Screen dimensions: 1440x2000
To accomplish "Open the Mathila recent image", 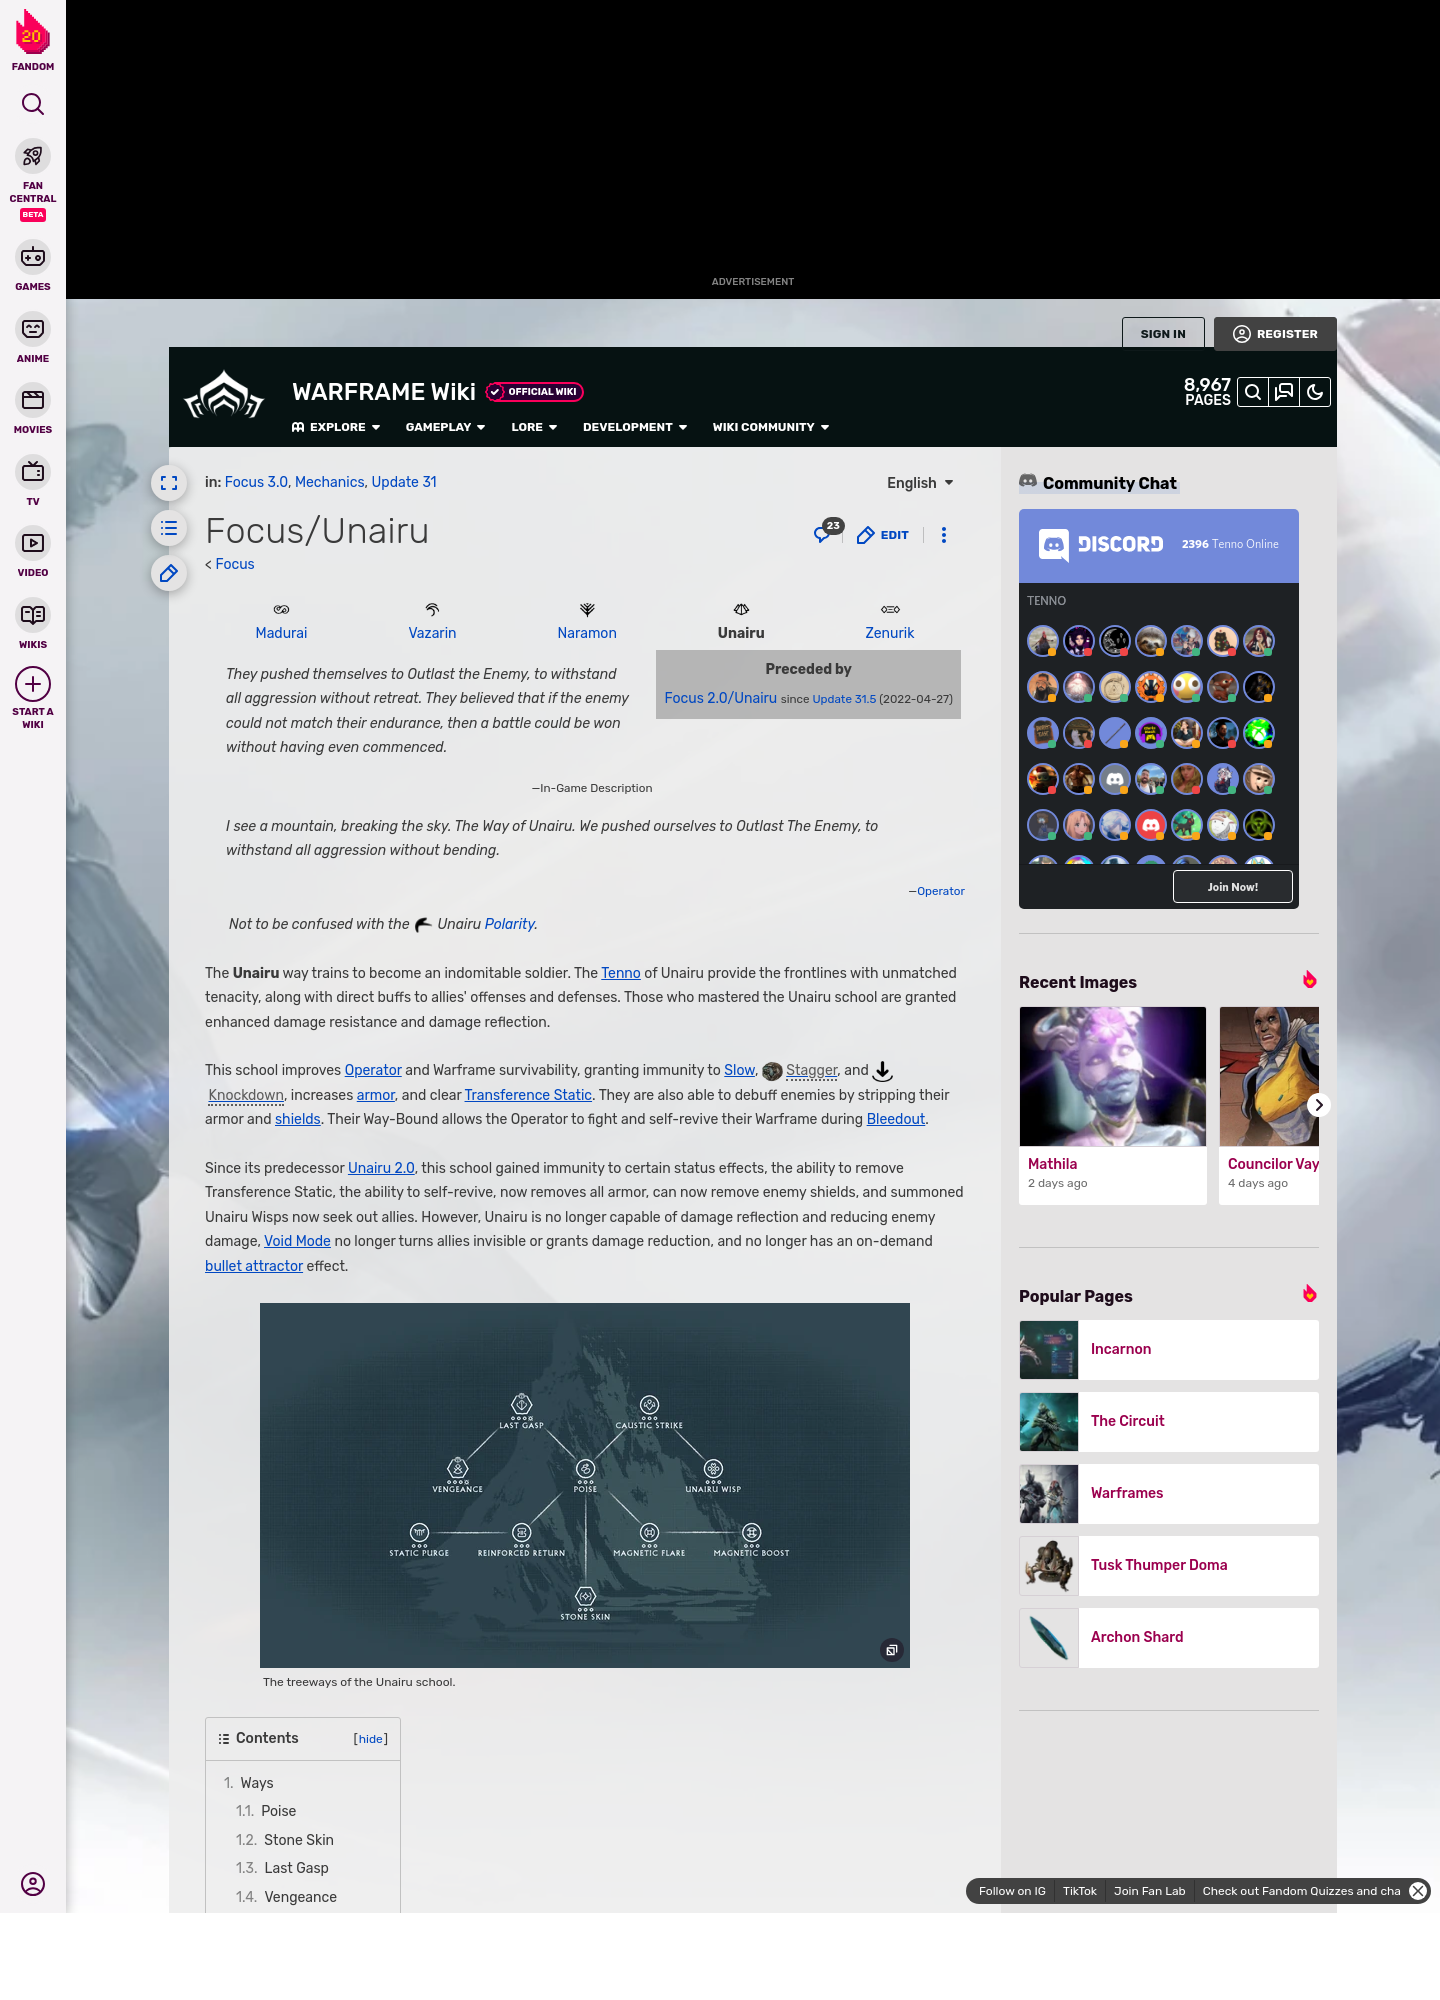I will (1113, 1076).
